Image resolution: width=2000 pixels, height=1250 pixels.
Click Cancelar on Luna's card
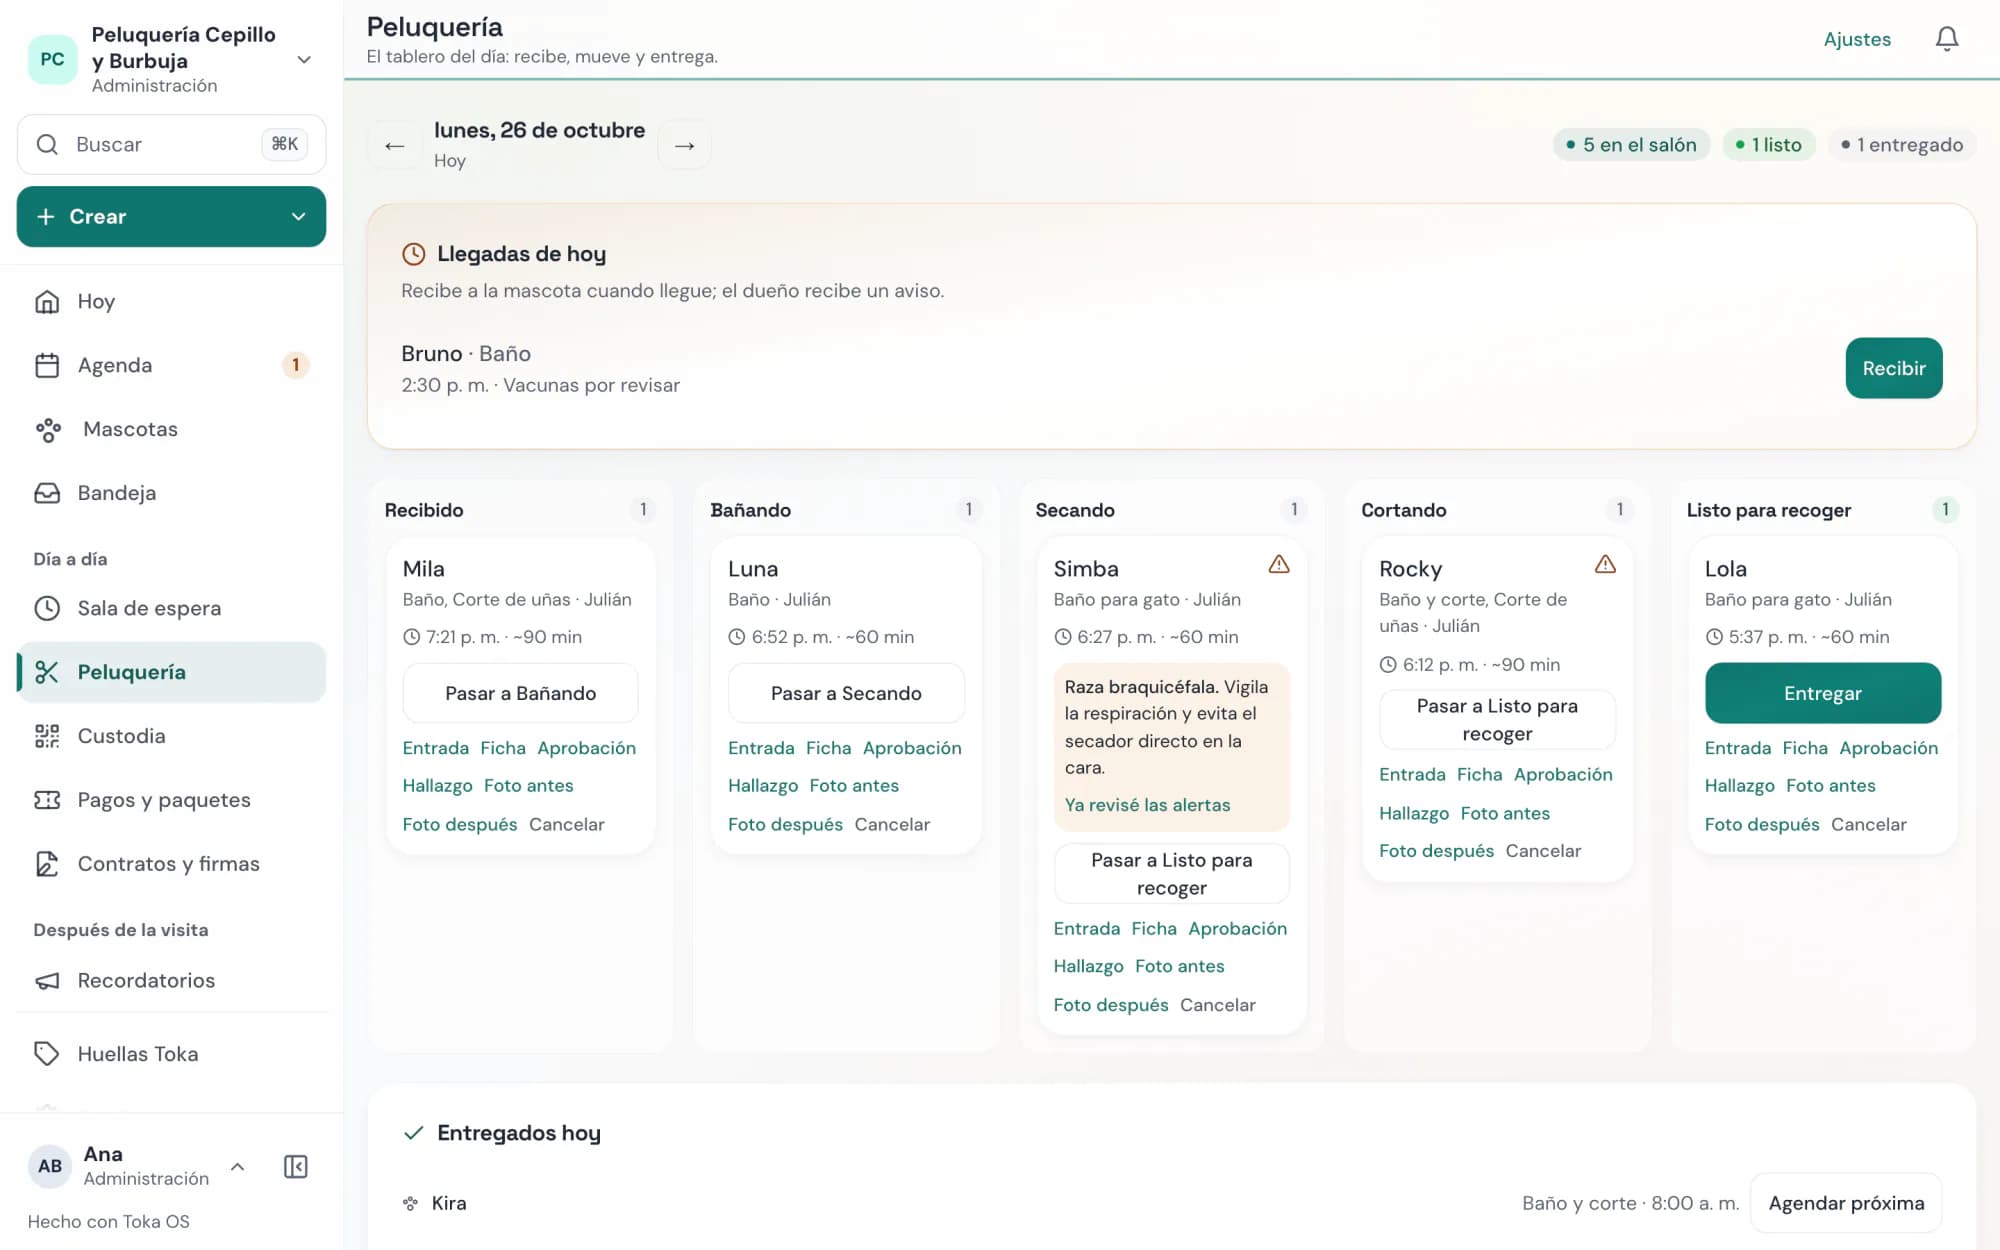pyautogui.click(x=892, y=824)
